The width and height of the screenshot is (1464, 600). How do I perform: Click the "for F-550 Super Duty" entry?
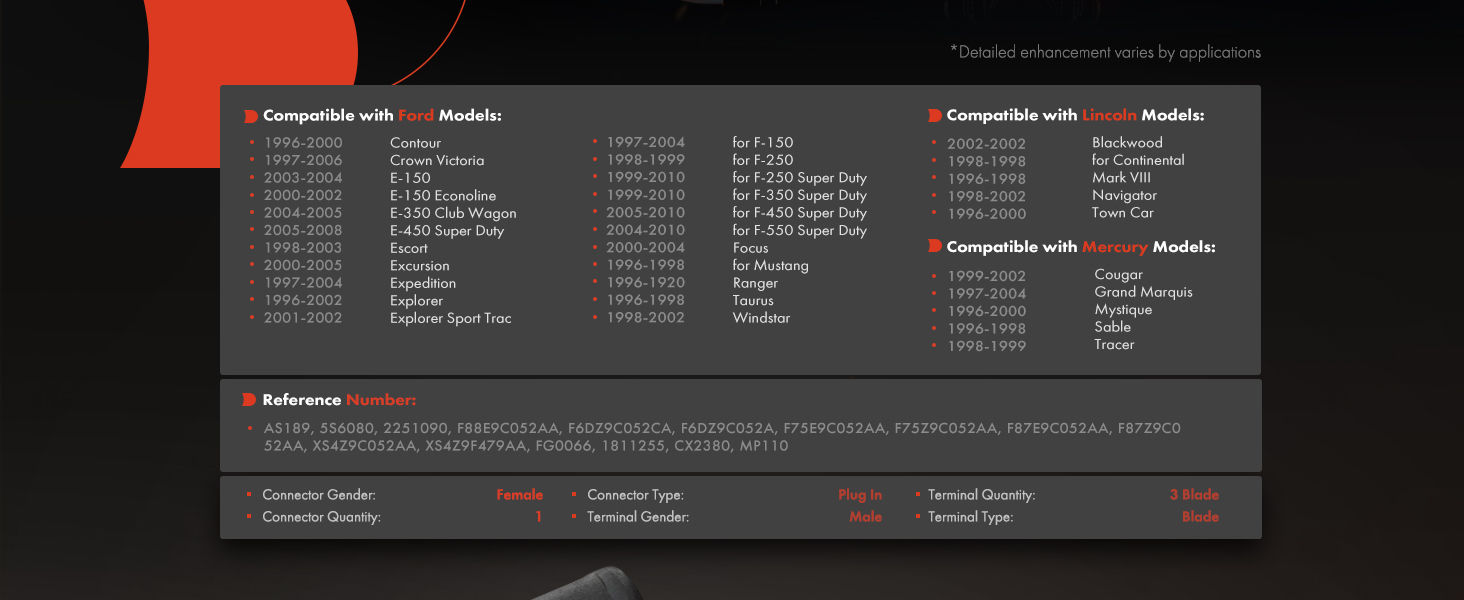coord(800,230)
